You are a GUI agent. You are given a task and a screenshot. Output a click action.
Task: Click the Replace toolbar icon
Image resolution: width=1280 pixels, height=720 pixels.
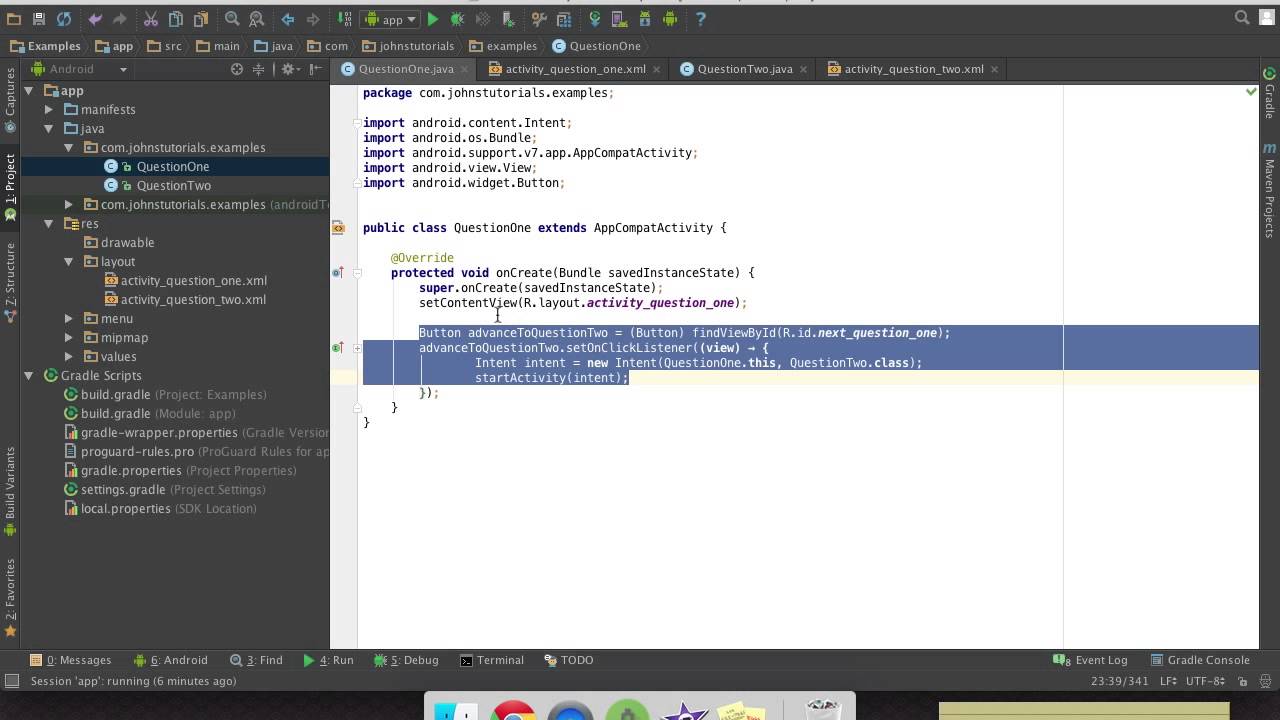point(257,19)
